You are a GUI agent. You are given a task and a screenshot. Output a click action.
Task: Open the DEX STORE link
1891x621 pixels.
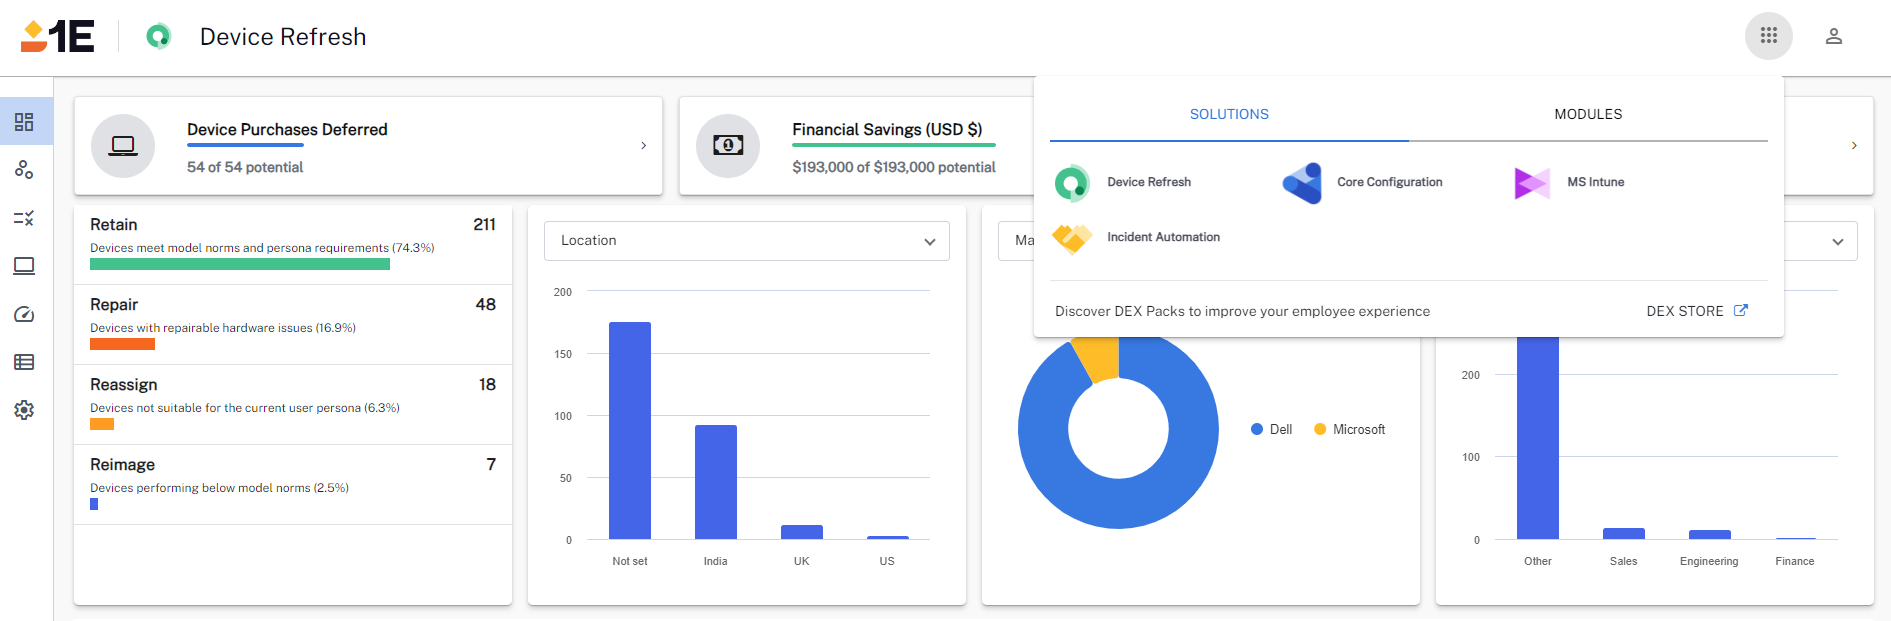[1696, 311]
